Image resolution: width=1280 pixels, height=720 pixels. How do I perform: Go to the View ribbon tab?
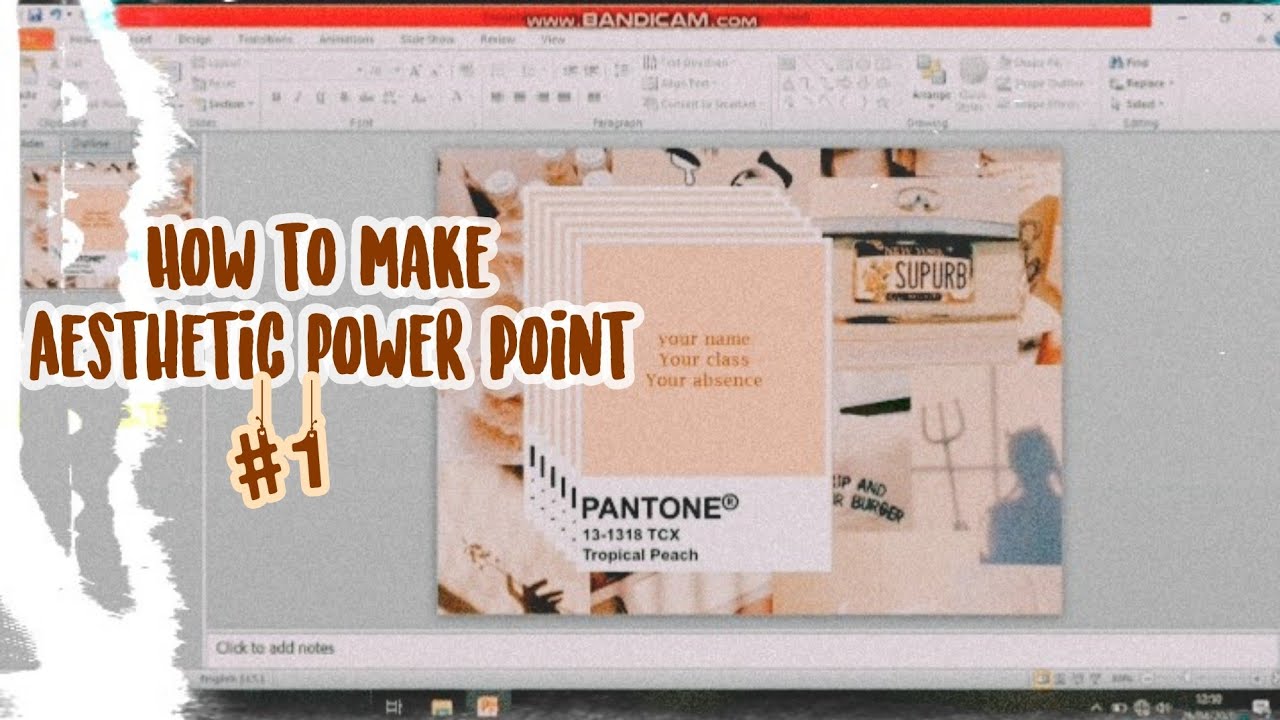(553, 39)
